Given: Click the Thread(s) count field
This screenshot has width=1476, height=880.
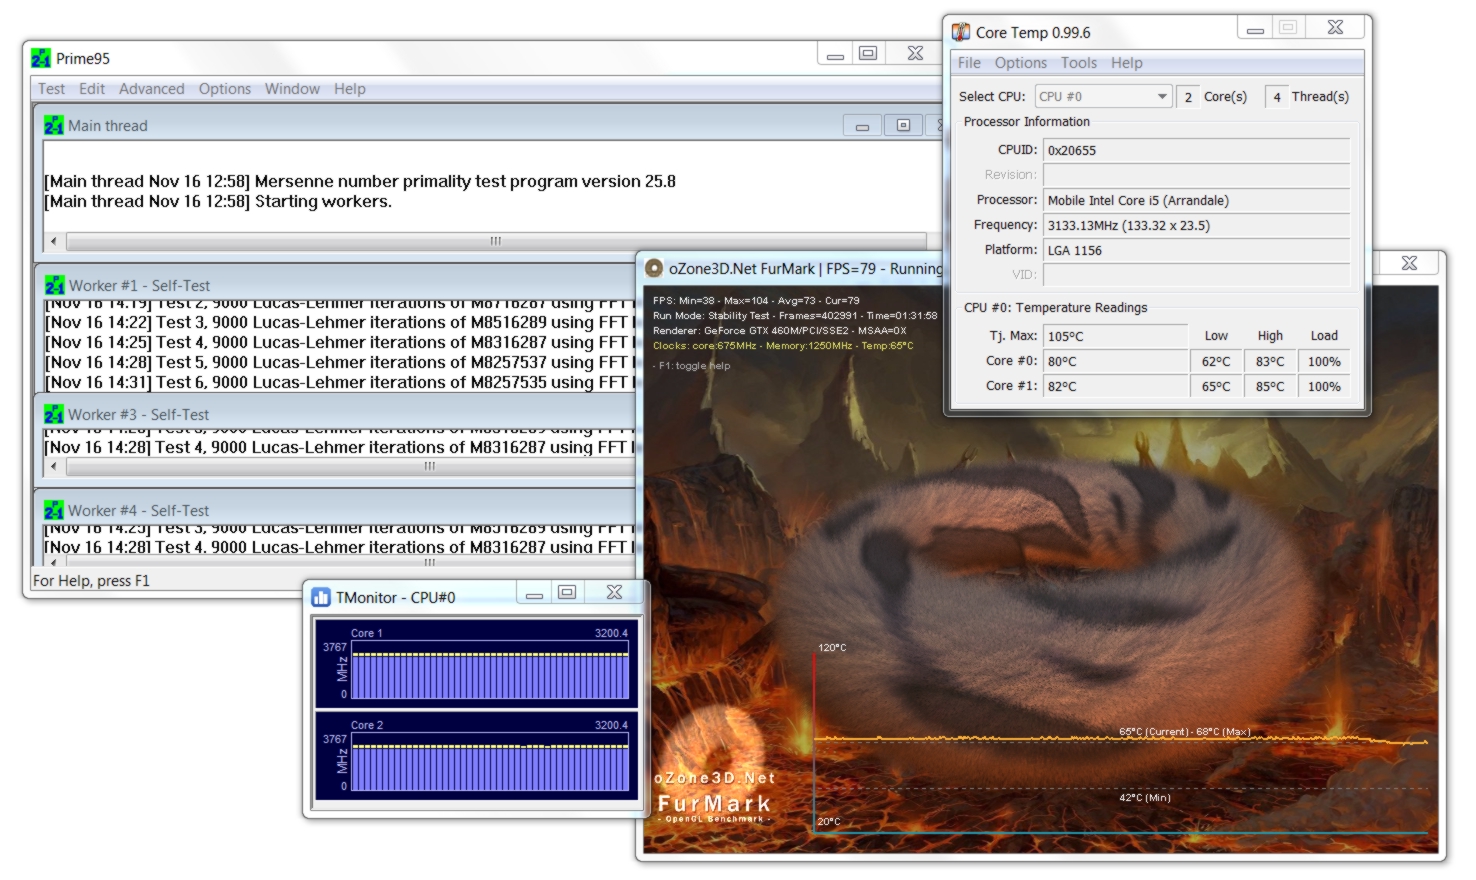Looking at the screenshot, I should tap(1276, 97).
